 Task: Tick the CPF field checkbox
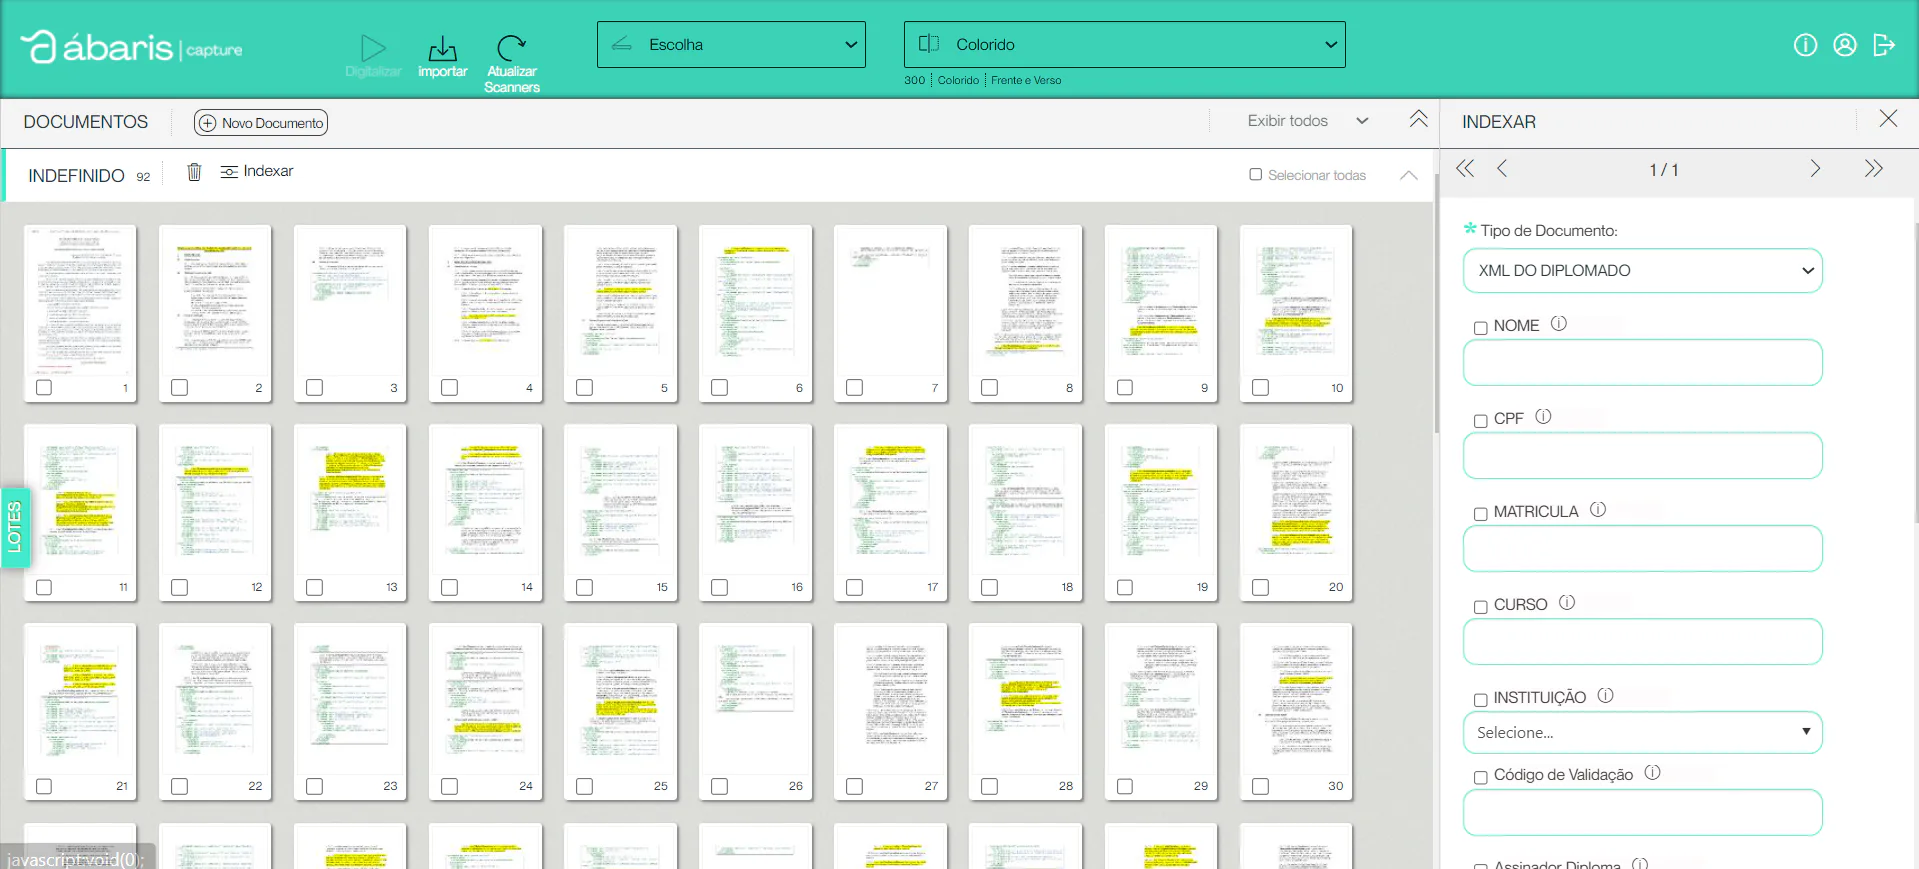(1481, 421)
